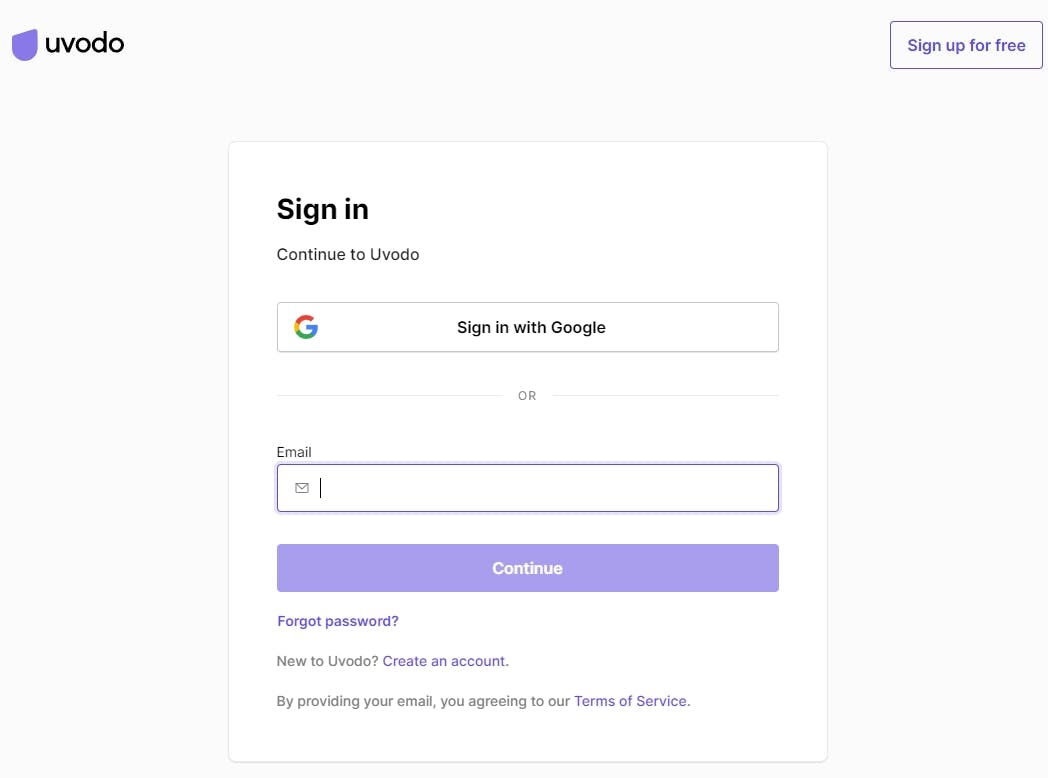Viewport: 1048px width, 778px height.
Task: Click the Uvodo purple shield logo
Action: [x=25, y=44]
